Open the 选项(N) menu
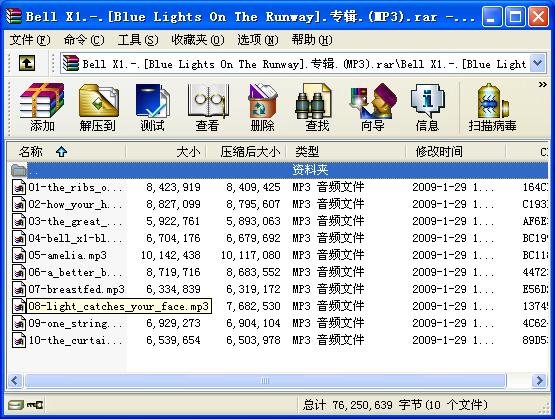Image resolution: width=555 pixels, height=419 pixels. tap(258, 40)
